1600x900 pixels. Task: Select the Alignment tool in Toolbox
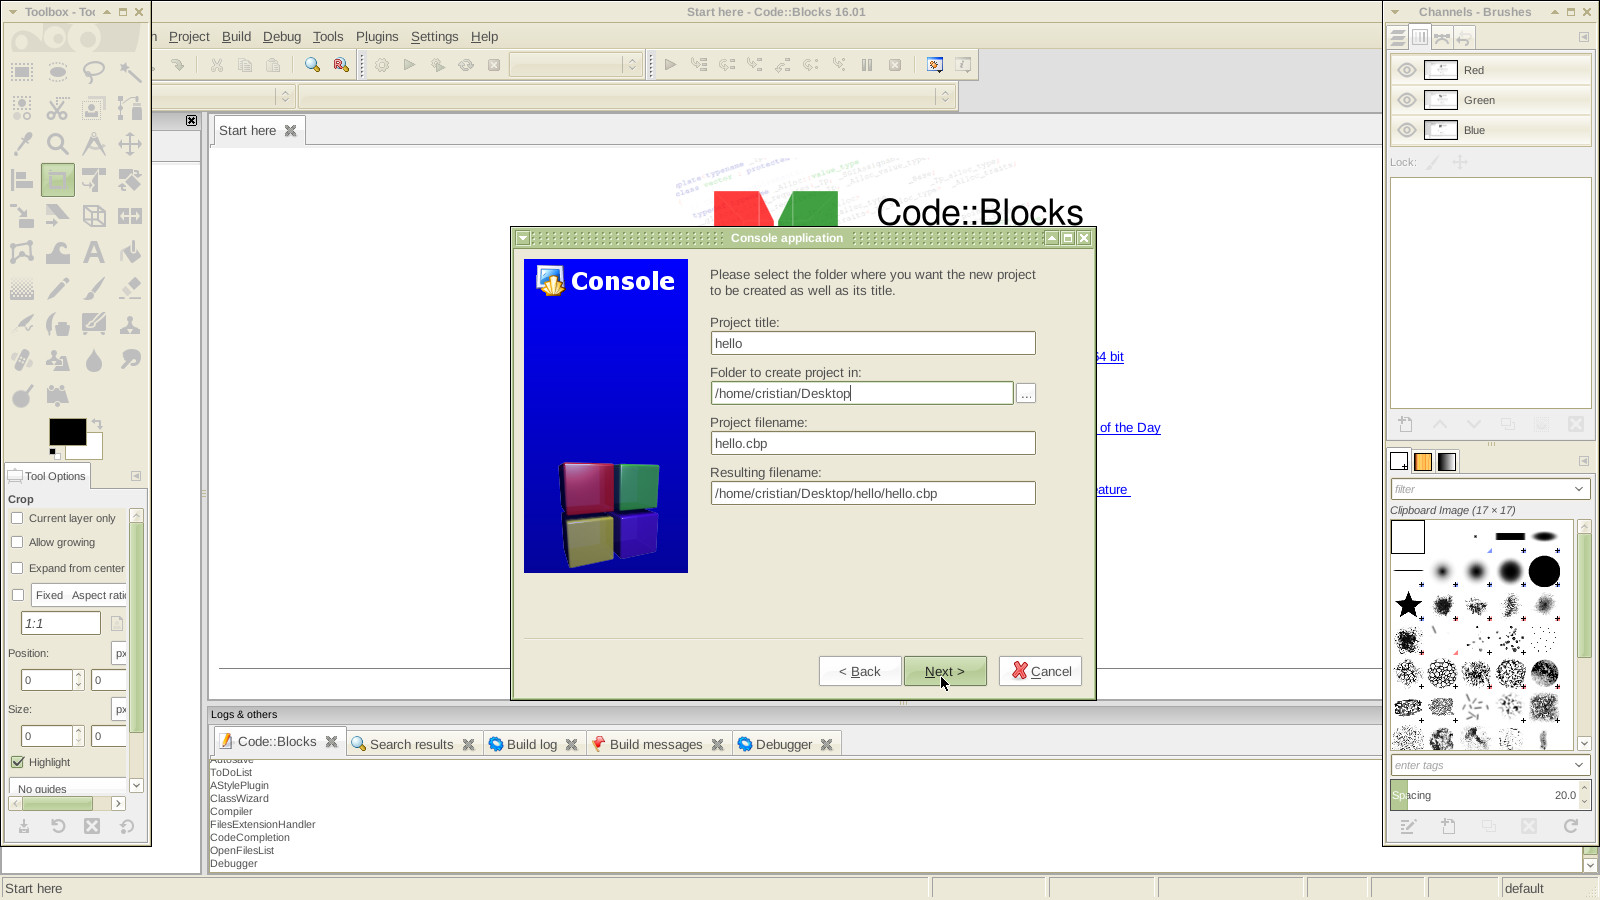click(22, 180)
